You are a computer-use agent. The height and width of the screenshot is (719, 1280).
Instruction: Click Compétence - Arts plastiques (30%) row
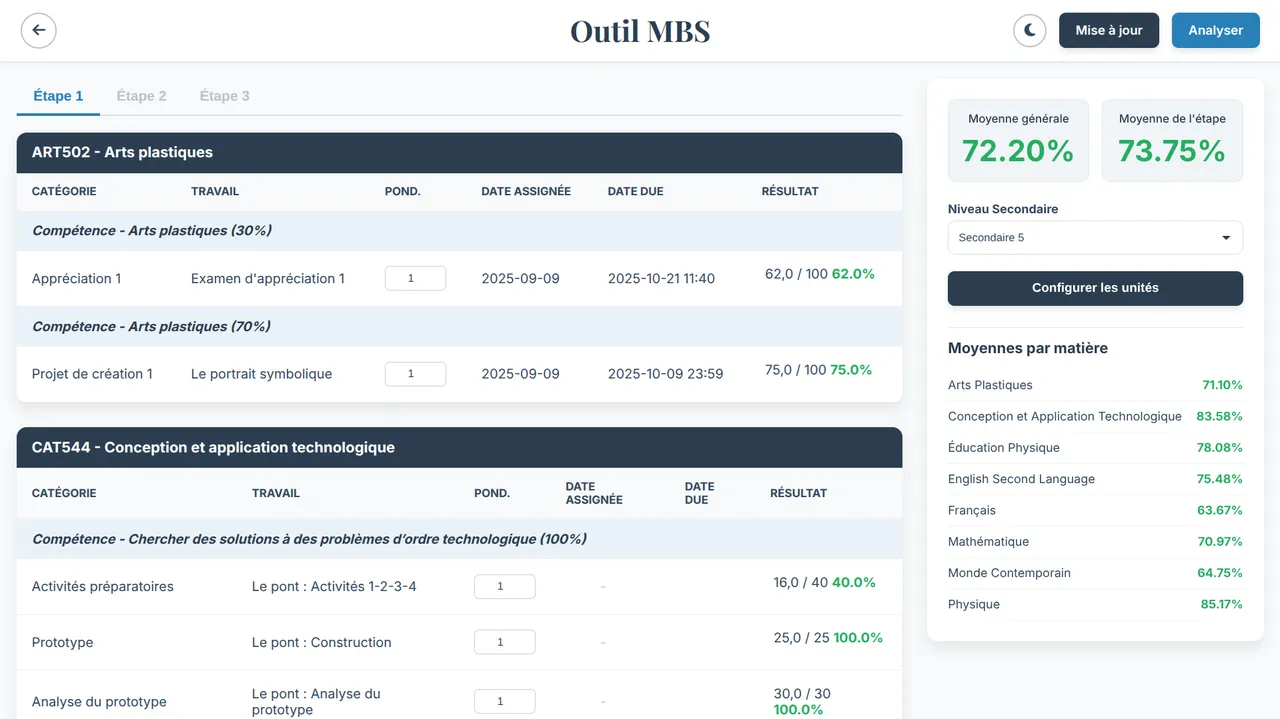pyautogui.click(x=459, y=231)
